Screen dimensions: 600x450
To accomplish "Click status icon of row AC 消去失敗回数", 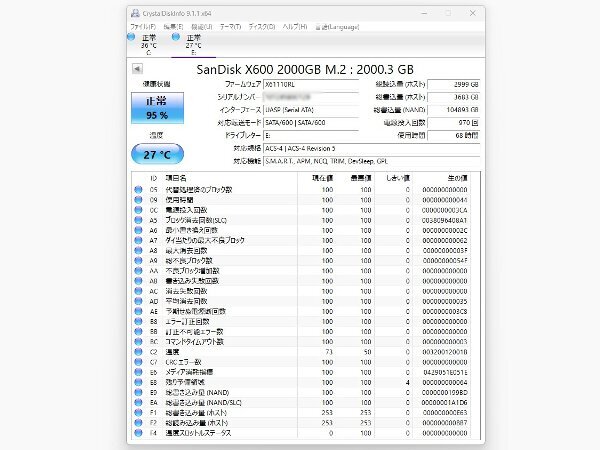I will [138, 291].
